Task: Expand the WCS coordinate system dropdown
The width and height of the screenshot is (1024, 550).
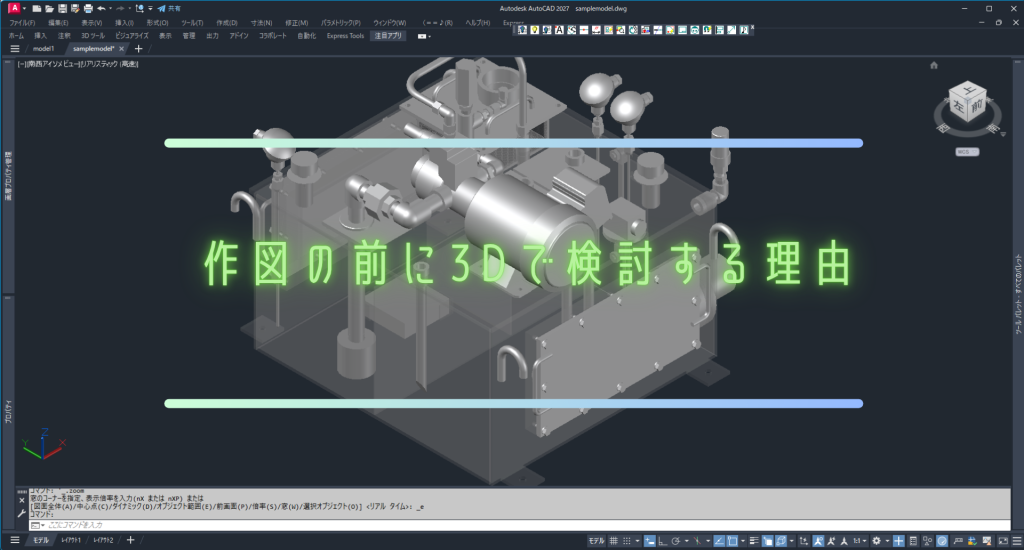Action: pyautogui.click(x=965, y=152)
